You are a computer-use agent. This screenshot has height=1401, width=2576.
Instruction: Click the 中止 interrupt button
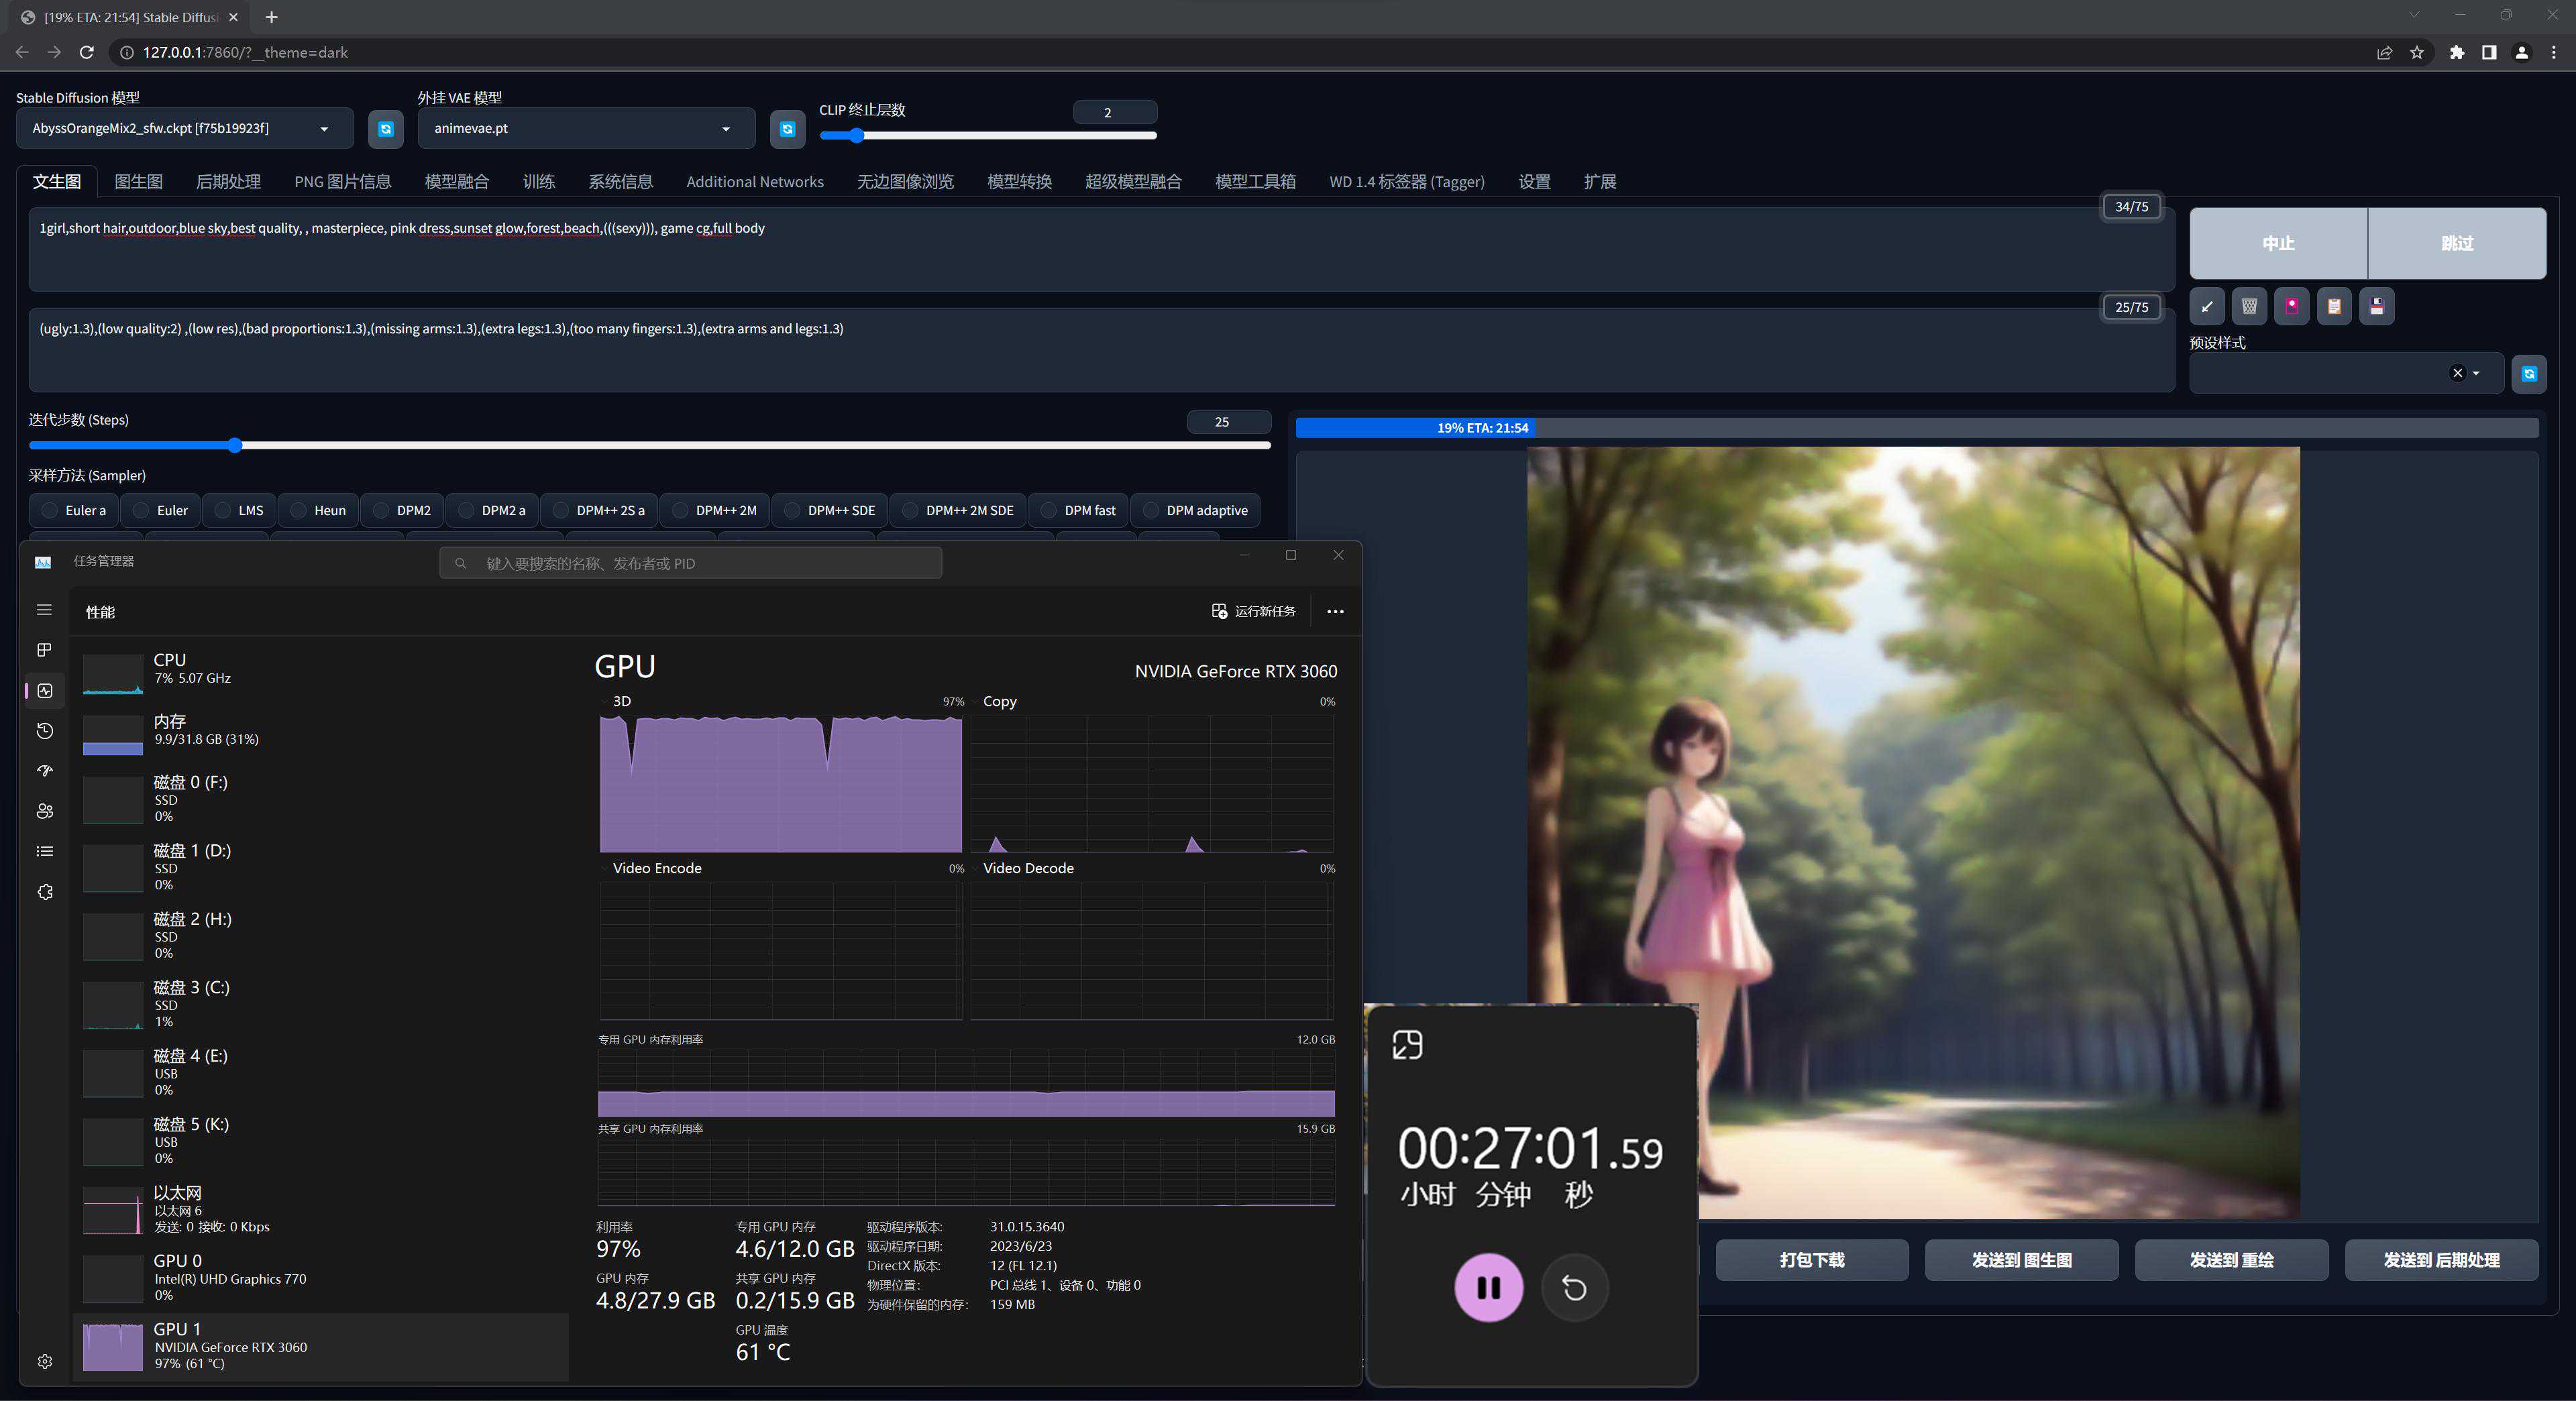tap(2278, 243)
